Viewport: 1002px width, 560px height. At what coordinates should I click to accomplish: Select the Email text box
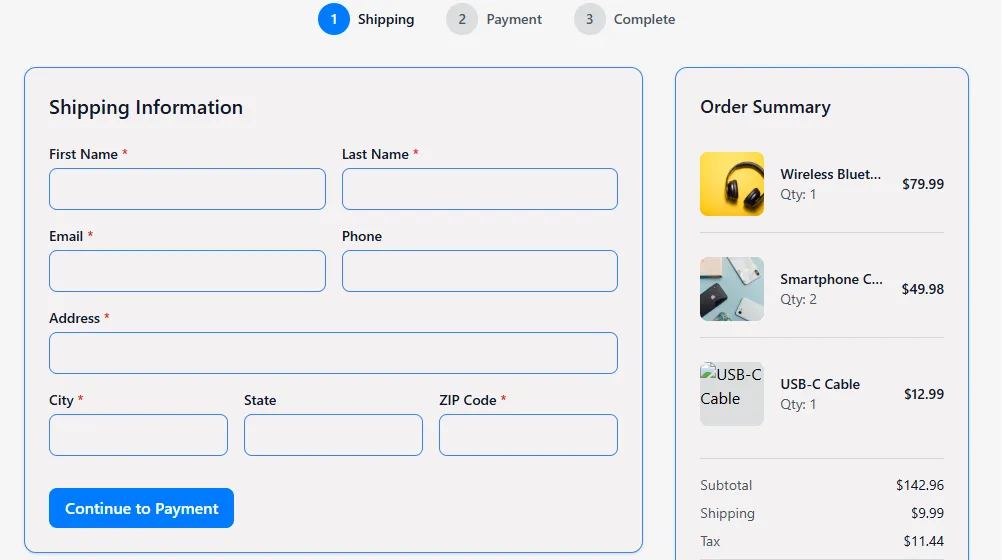click(x=187, y=271)
